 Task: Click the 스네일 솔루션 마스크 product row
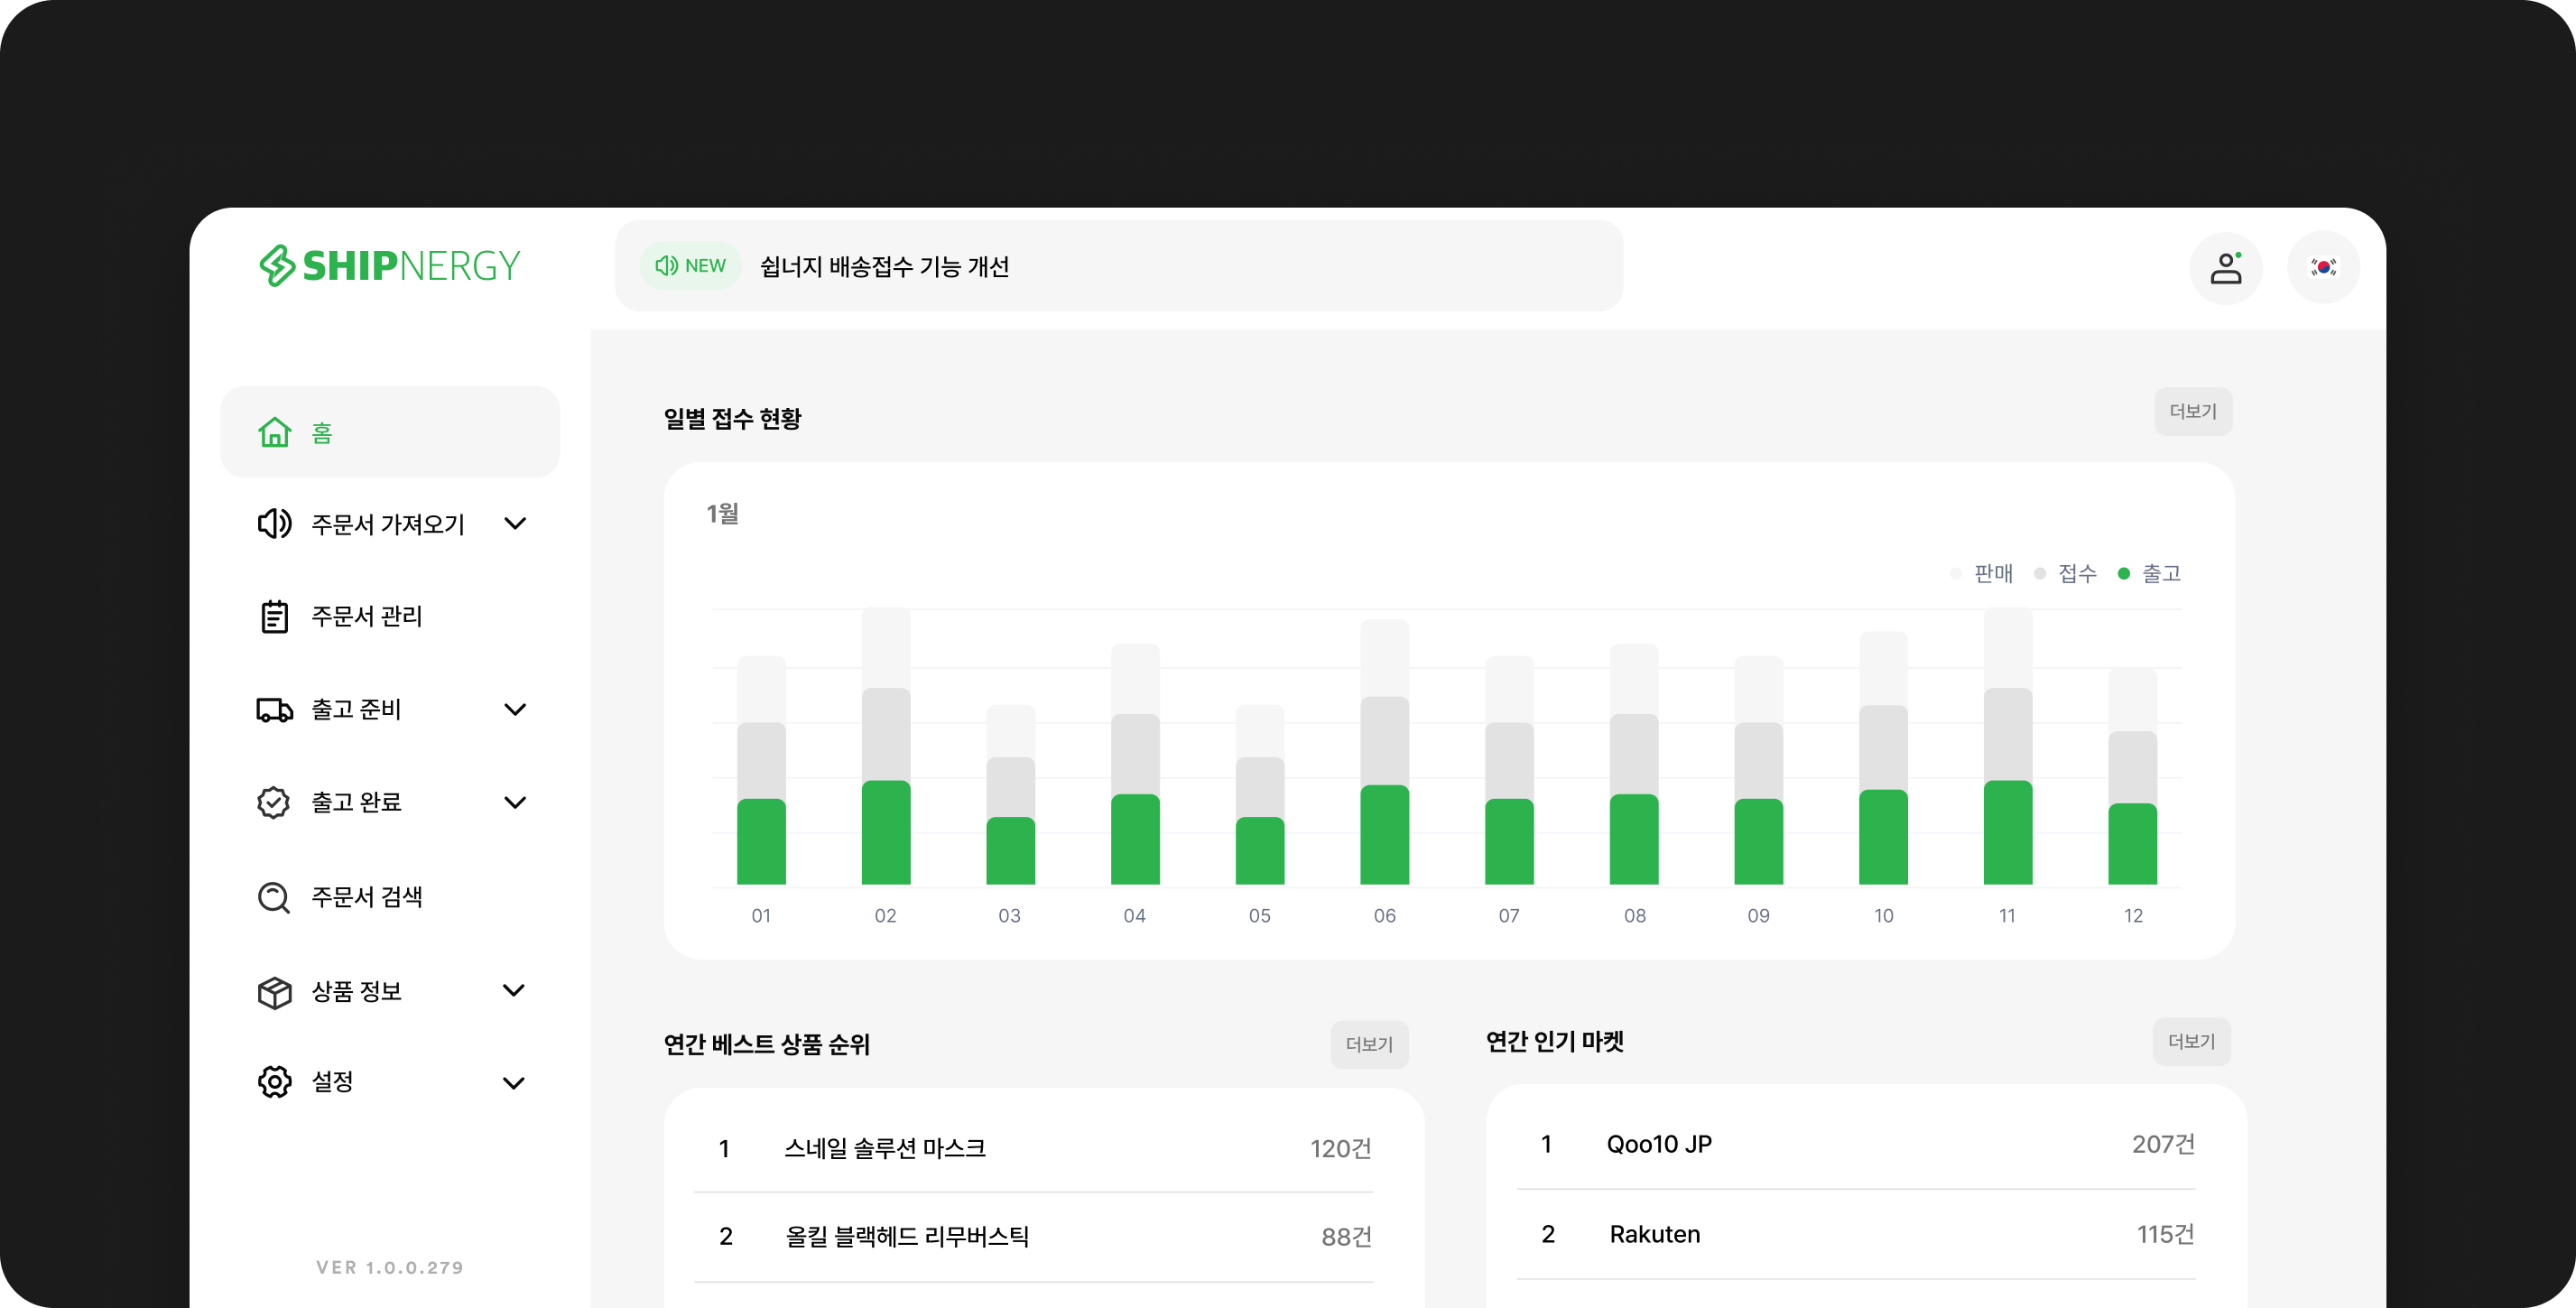pyautogui.click(x=1033, y=1148)
